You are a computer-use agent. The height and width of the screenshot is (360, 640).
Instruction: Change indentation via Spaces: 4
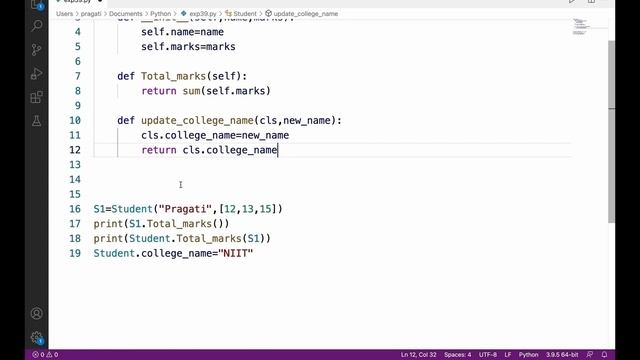tap(458, 355)
